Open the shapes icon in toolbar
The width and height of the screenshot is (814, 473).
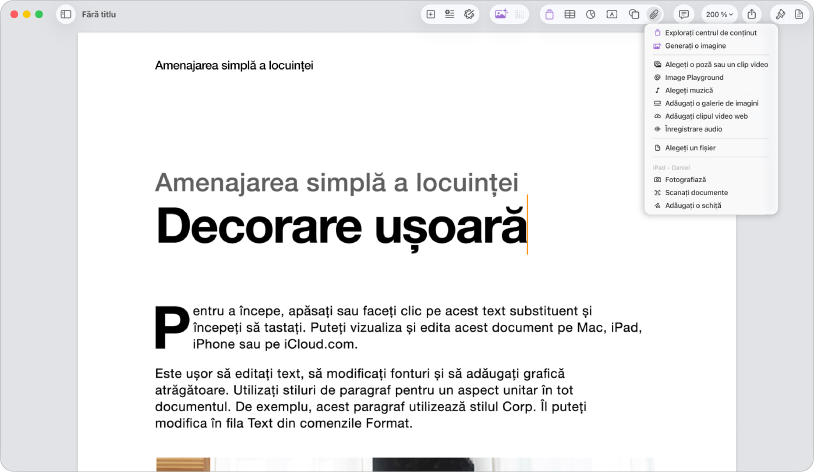[634, 15]
